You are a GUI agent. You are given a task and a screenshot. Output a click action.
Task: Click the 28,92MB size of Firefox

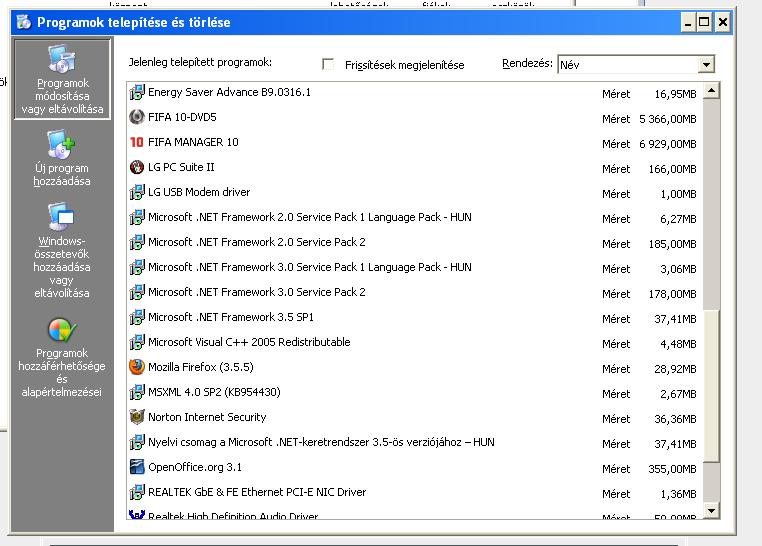(675, 369)
